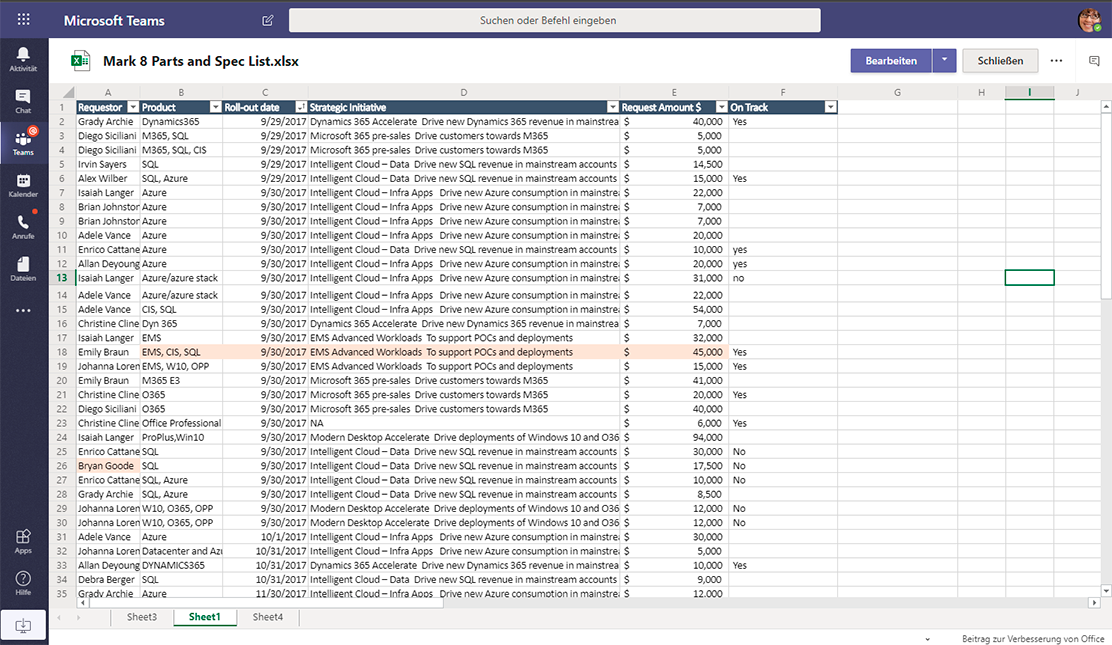1112x645 pixels.
Task: Open Kalender in the left sidebar
Action: (x=23, y=184)
